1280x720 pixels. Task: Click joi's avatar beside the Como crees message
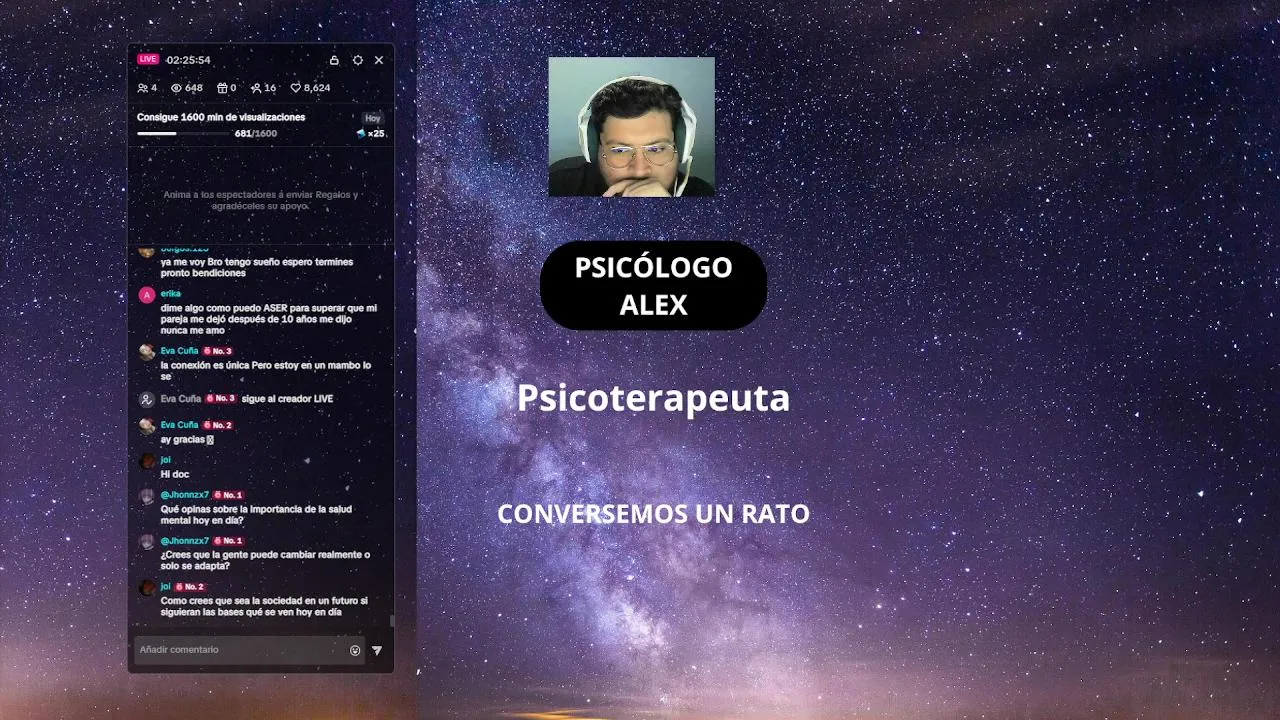[147, 588]
